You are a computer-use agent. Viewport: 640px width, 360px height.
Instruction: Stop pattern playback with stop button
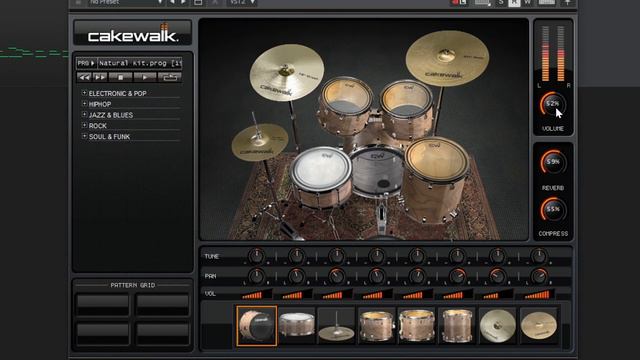point(120,77)
